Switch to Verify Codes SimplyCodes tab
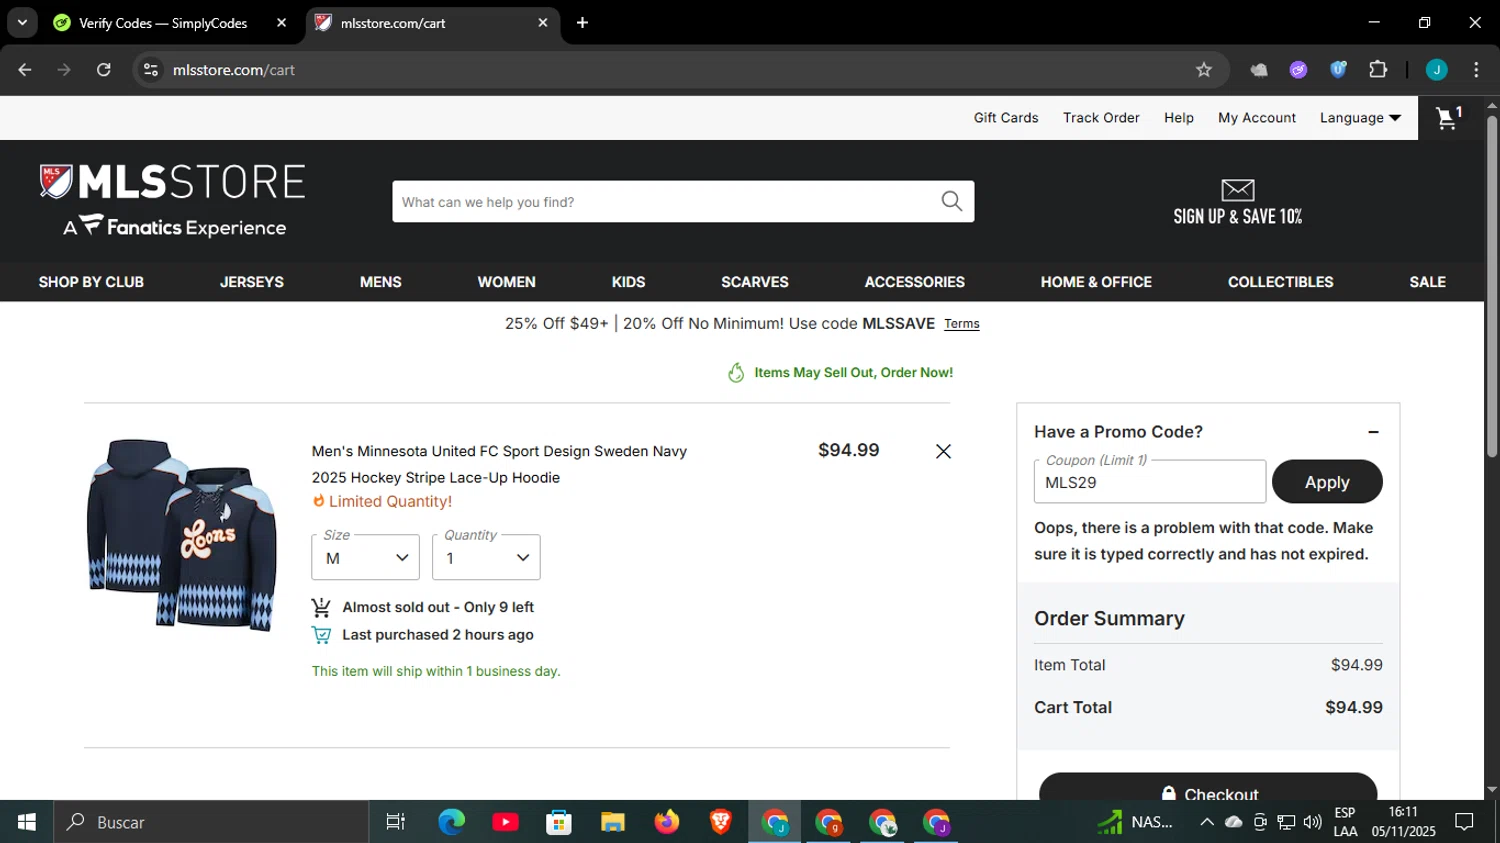This screenshot has height=843, width=1500. tap(163, 23)
